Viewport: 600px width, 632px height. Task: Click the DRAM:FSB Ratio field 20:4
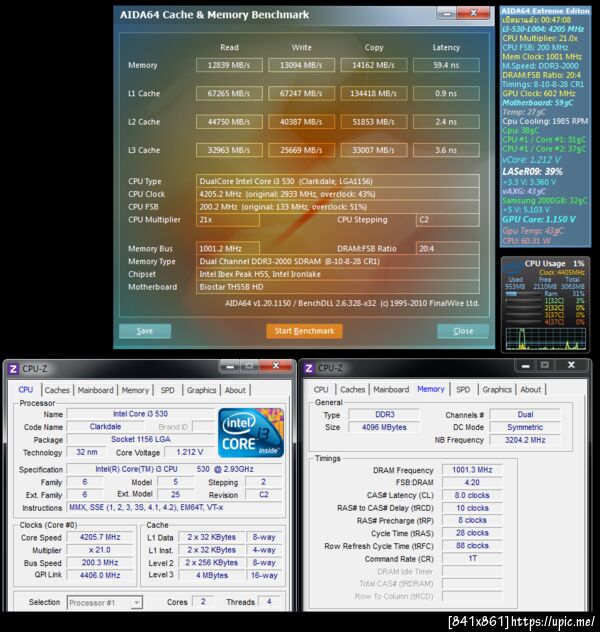(x=448, y=249)
